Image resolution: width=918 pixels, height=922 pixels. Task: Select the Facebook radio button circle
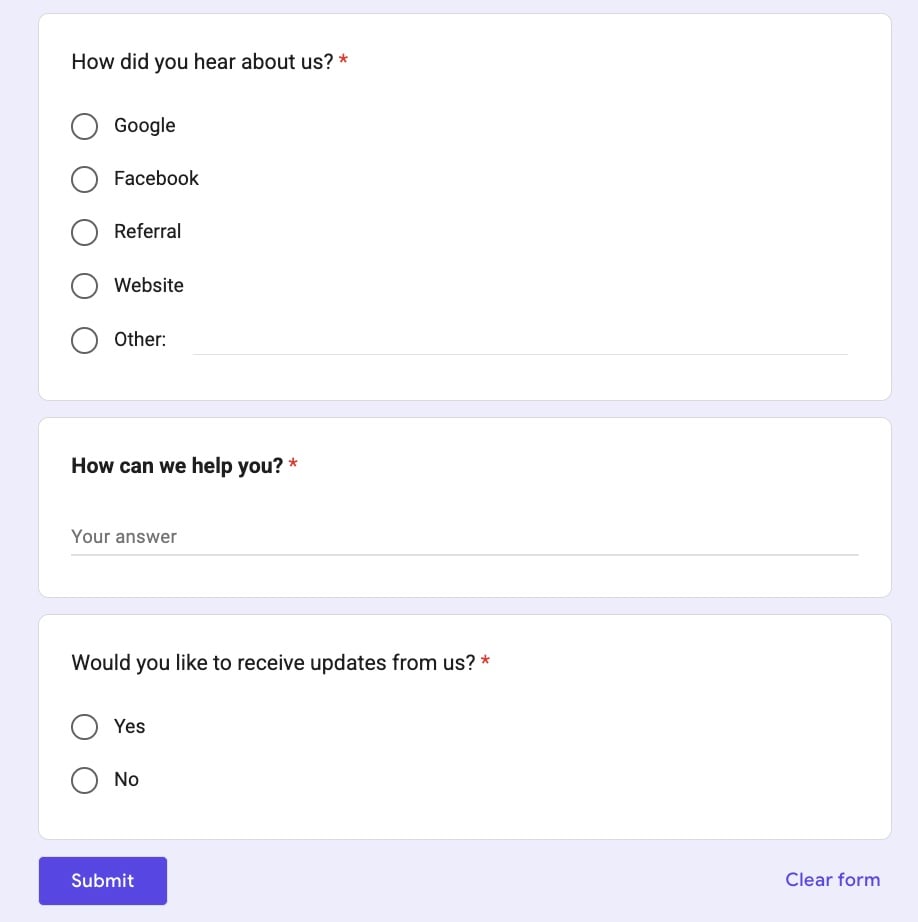pos(84,179)
